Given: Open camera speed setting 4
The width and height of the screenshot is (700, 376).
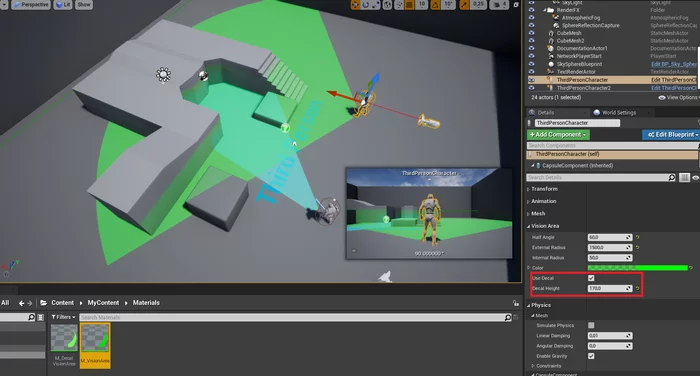Looking at the screenshot, I should point(498,4).
